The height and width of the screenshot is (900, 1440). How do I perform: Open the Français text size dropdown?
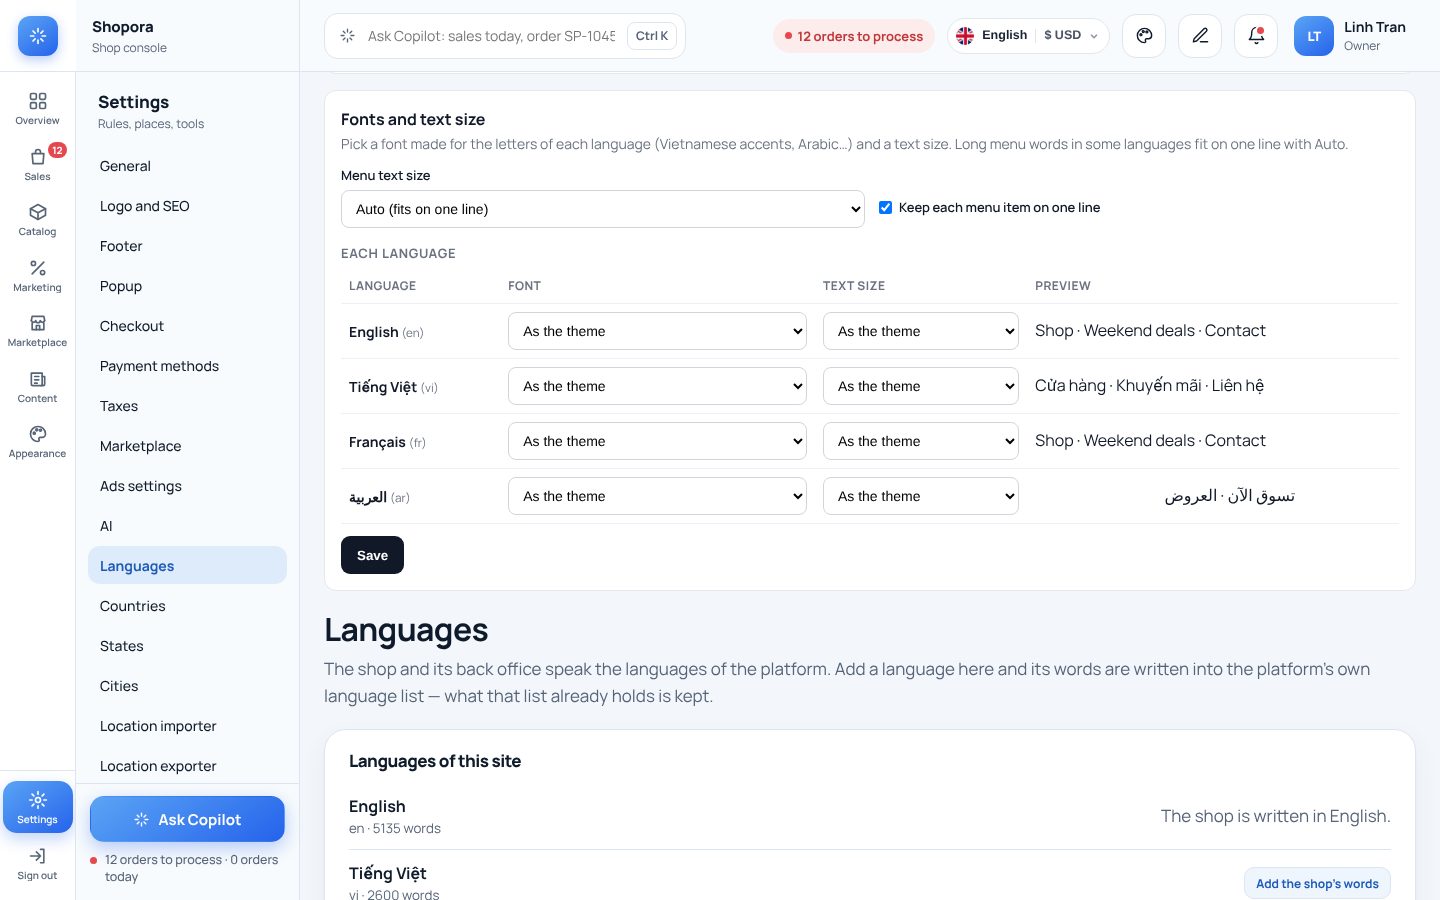921,441
